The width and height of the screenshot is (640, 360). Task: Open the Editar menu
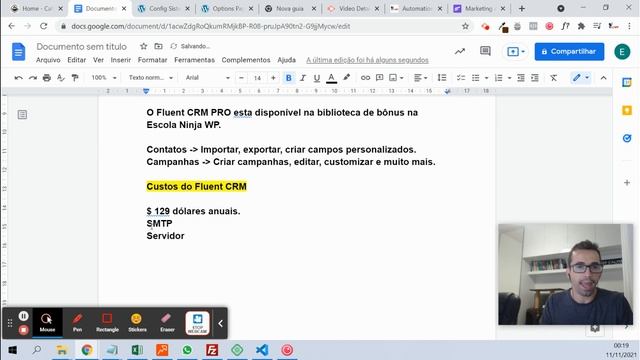[x=76, y=60]
